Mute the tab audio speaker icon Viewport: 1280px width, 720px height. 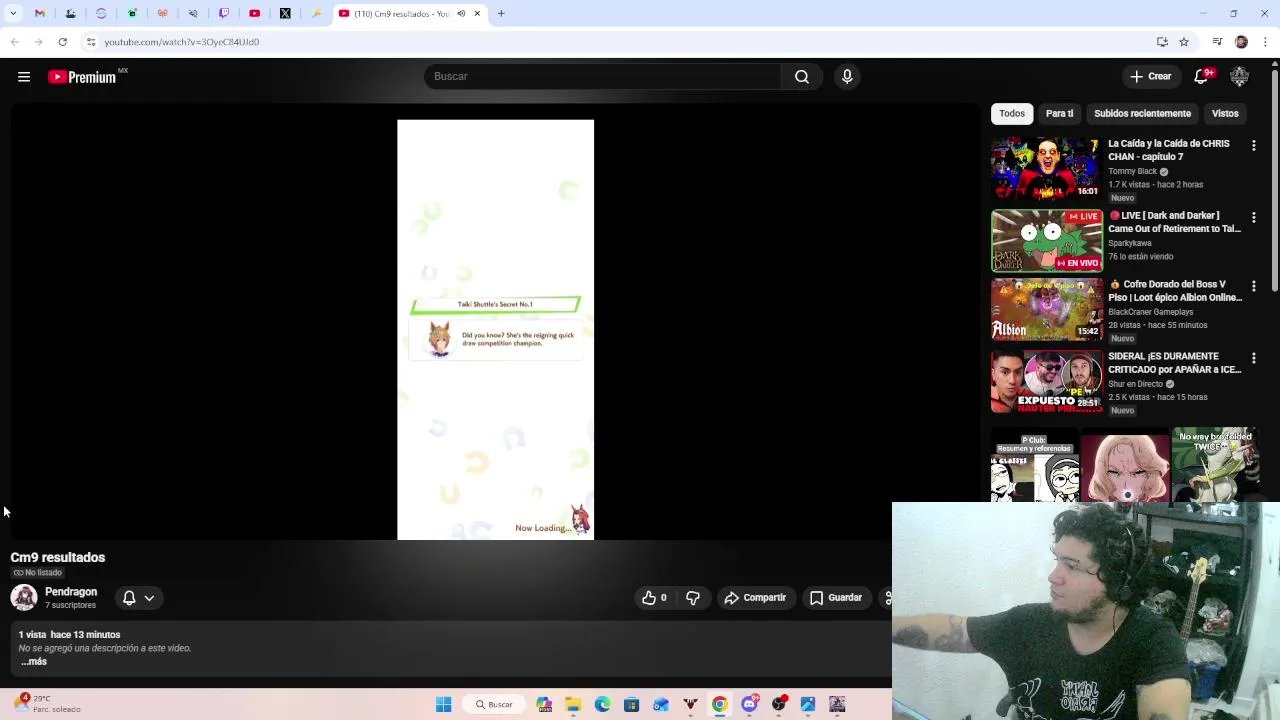pos(461,14)
